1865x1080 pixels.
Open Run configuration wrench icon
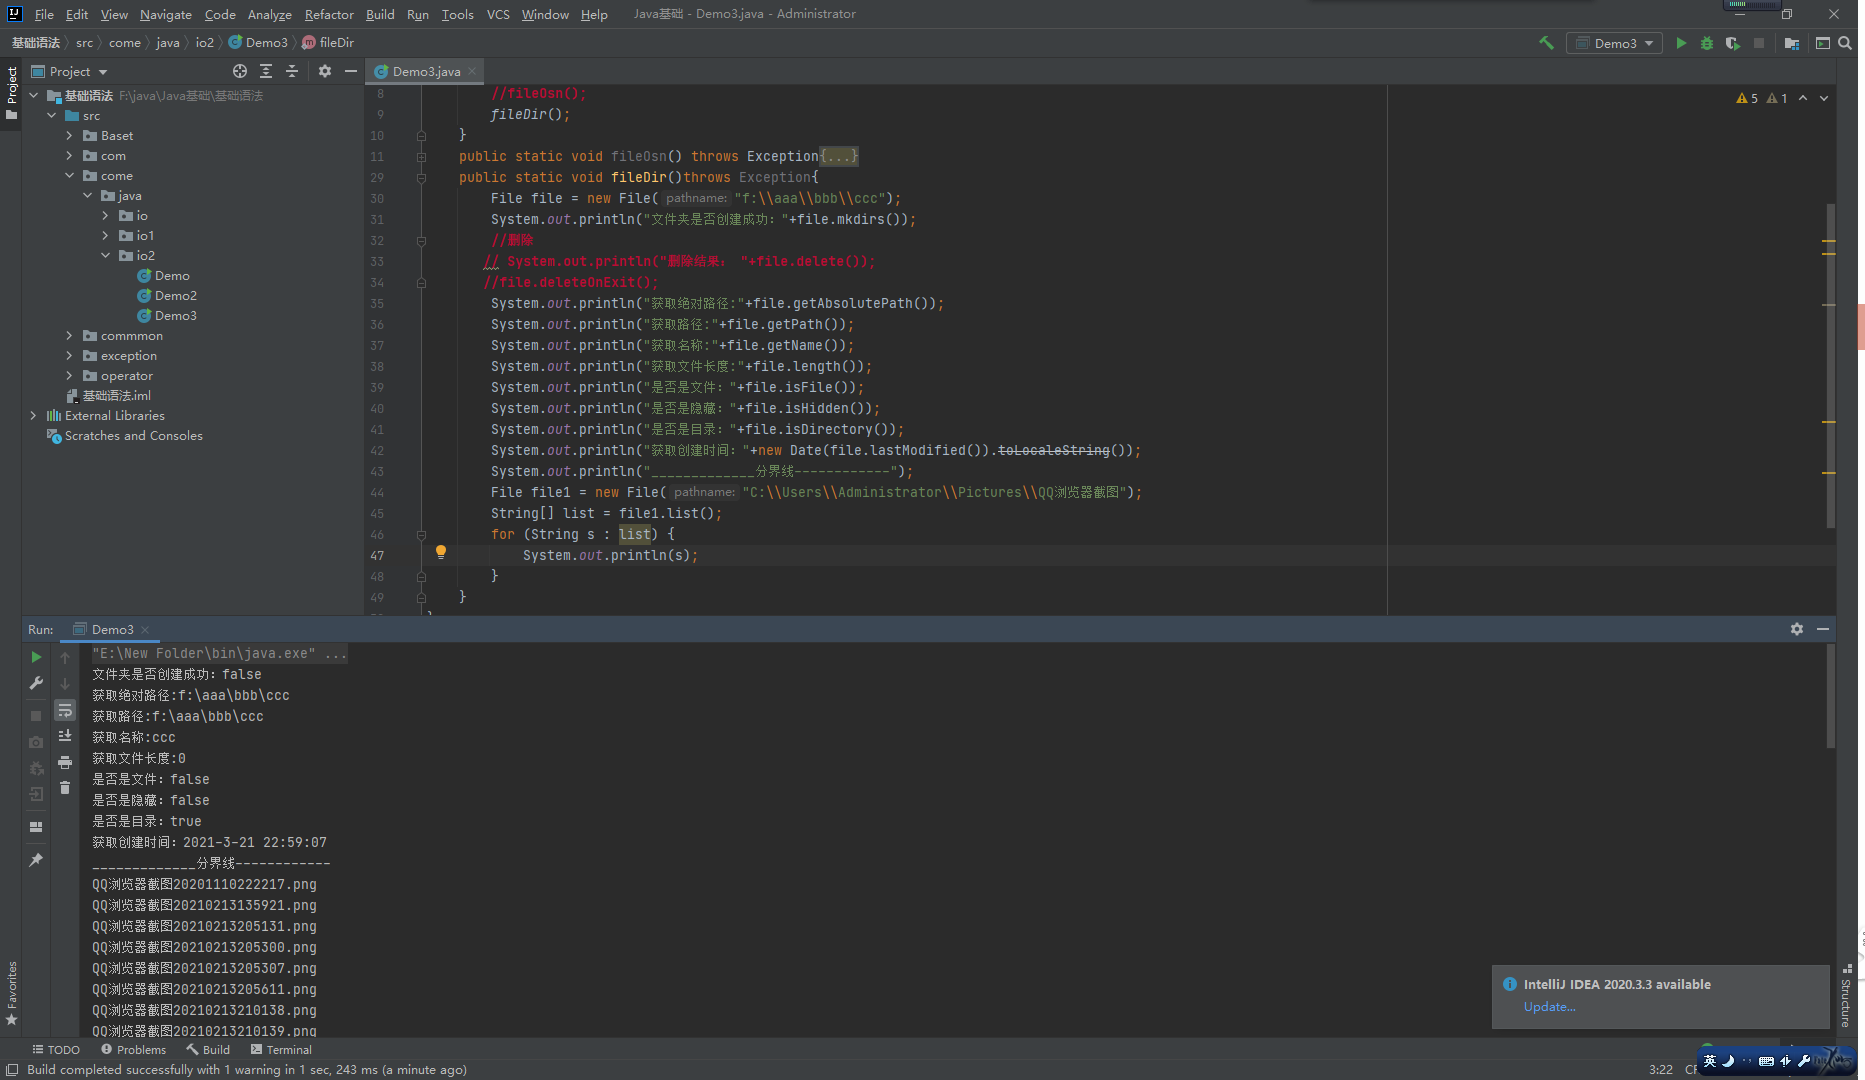(x=36, y=683)
